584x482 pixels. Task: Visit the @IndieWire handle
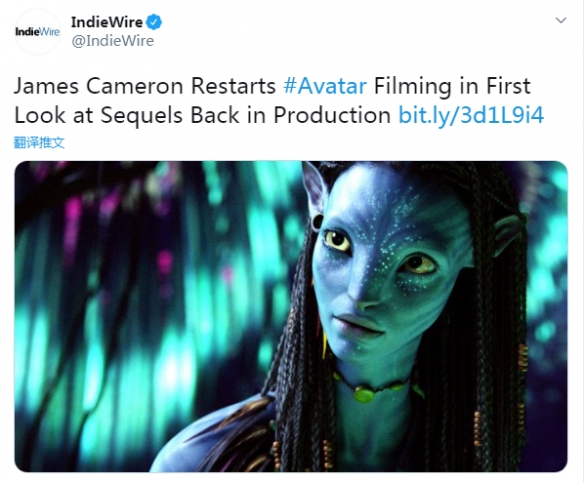pos(112,41)
